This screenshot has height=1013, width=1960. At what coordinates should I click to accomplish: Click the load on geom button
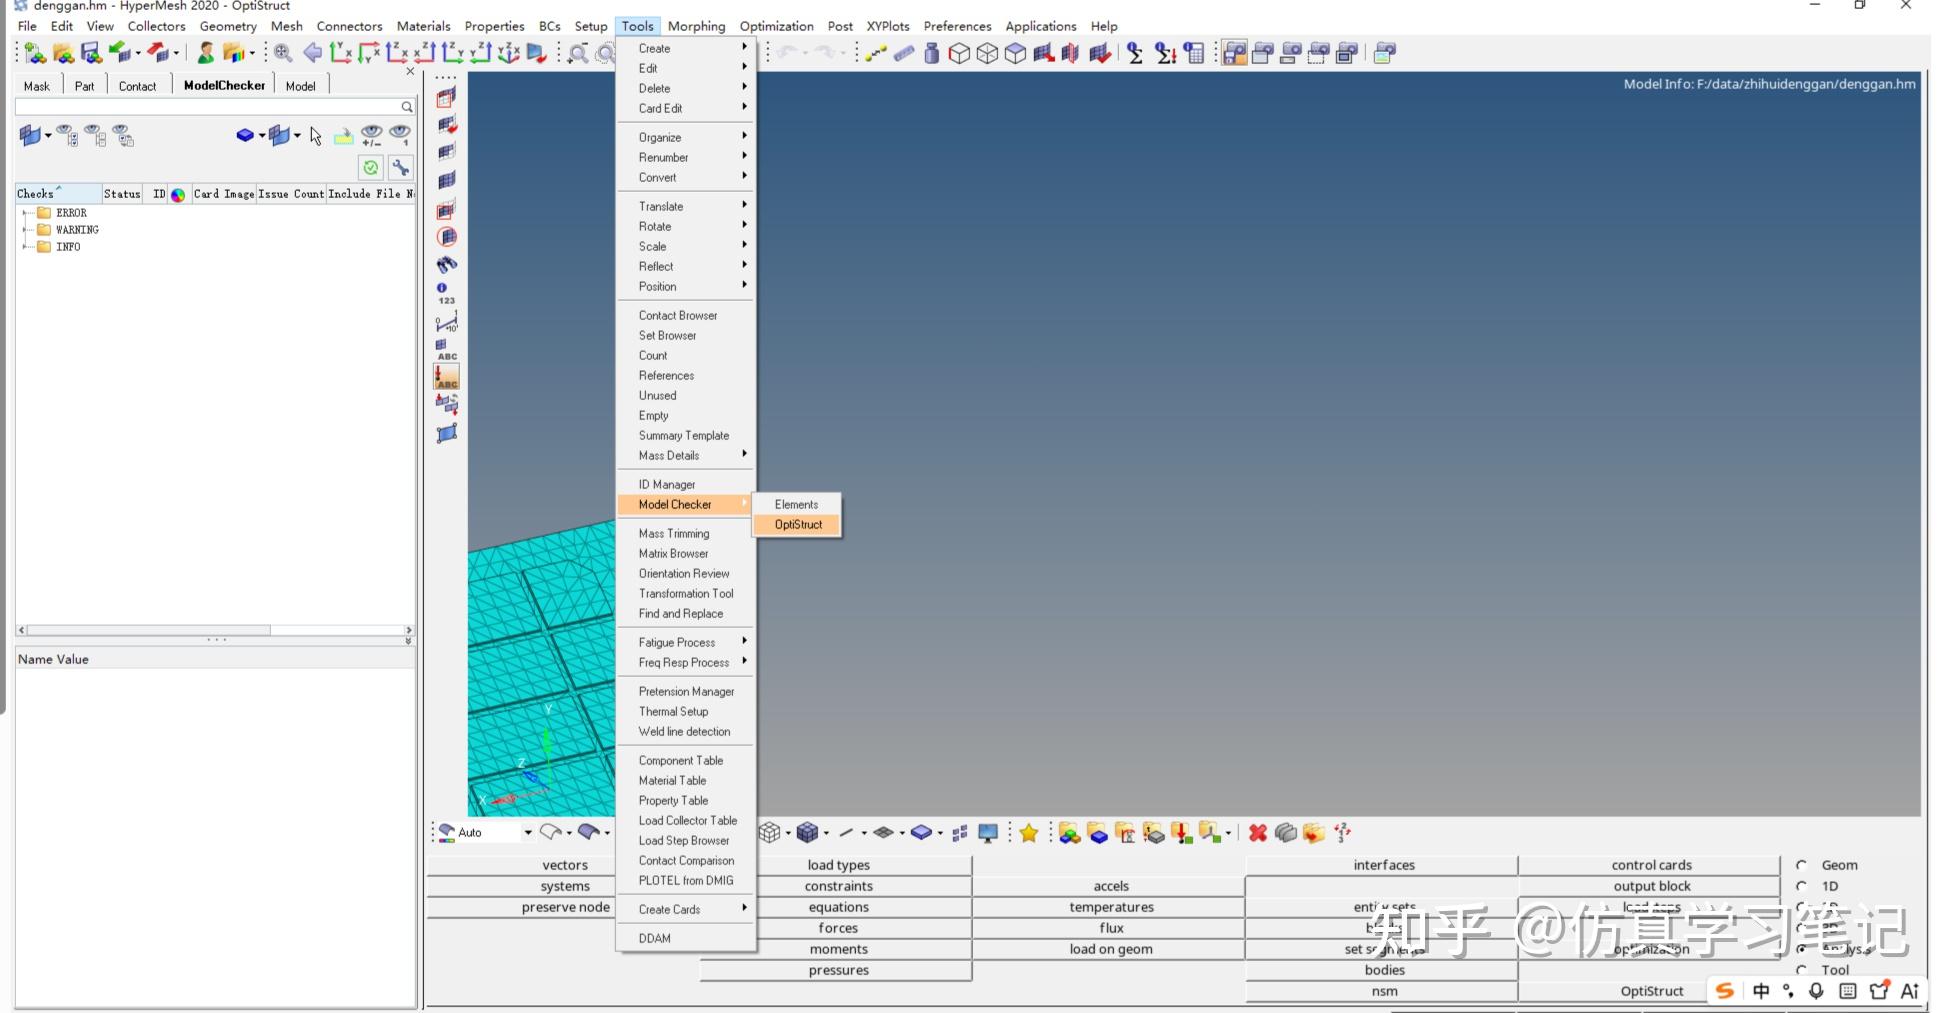coord(1110,949)
